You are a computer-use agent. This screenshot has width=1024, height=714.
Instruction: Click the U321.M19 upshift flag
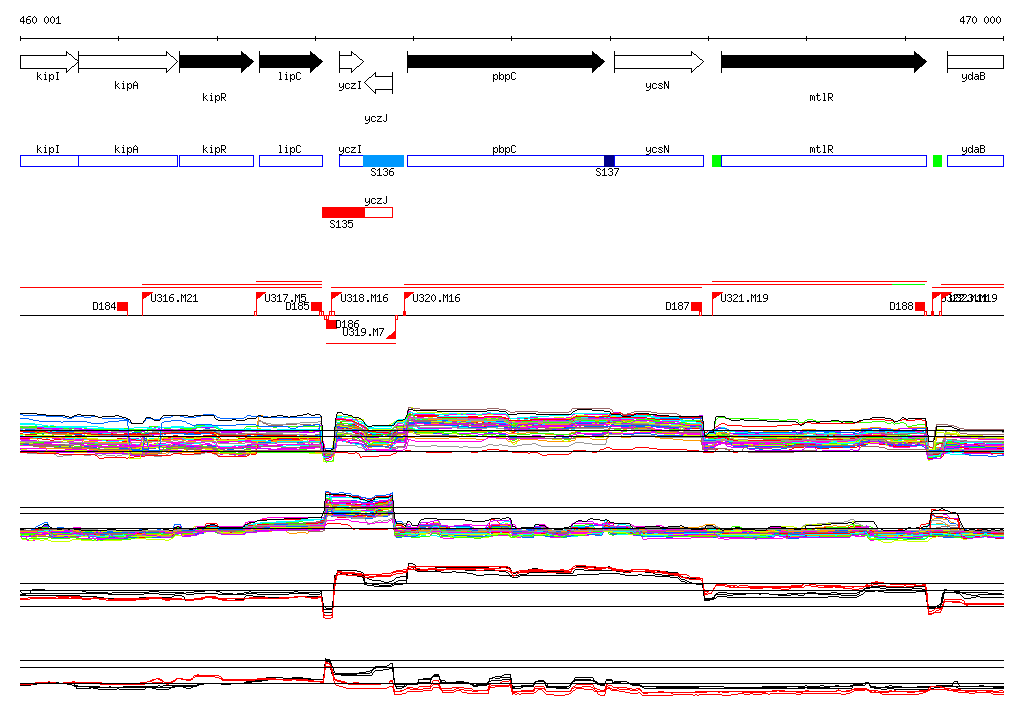(716, 297)
